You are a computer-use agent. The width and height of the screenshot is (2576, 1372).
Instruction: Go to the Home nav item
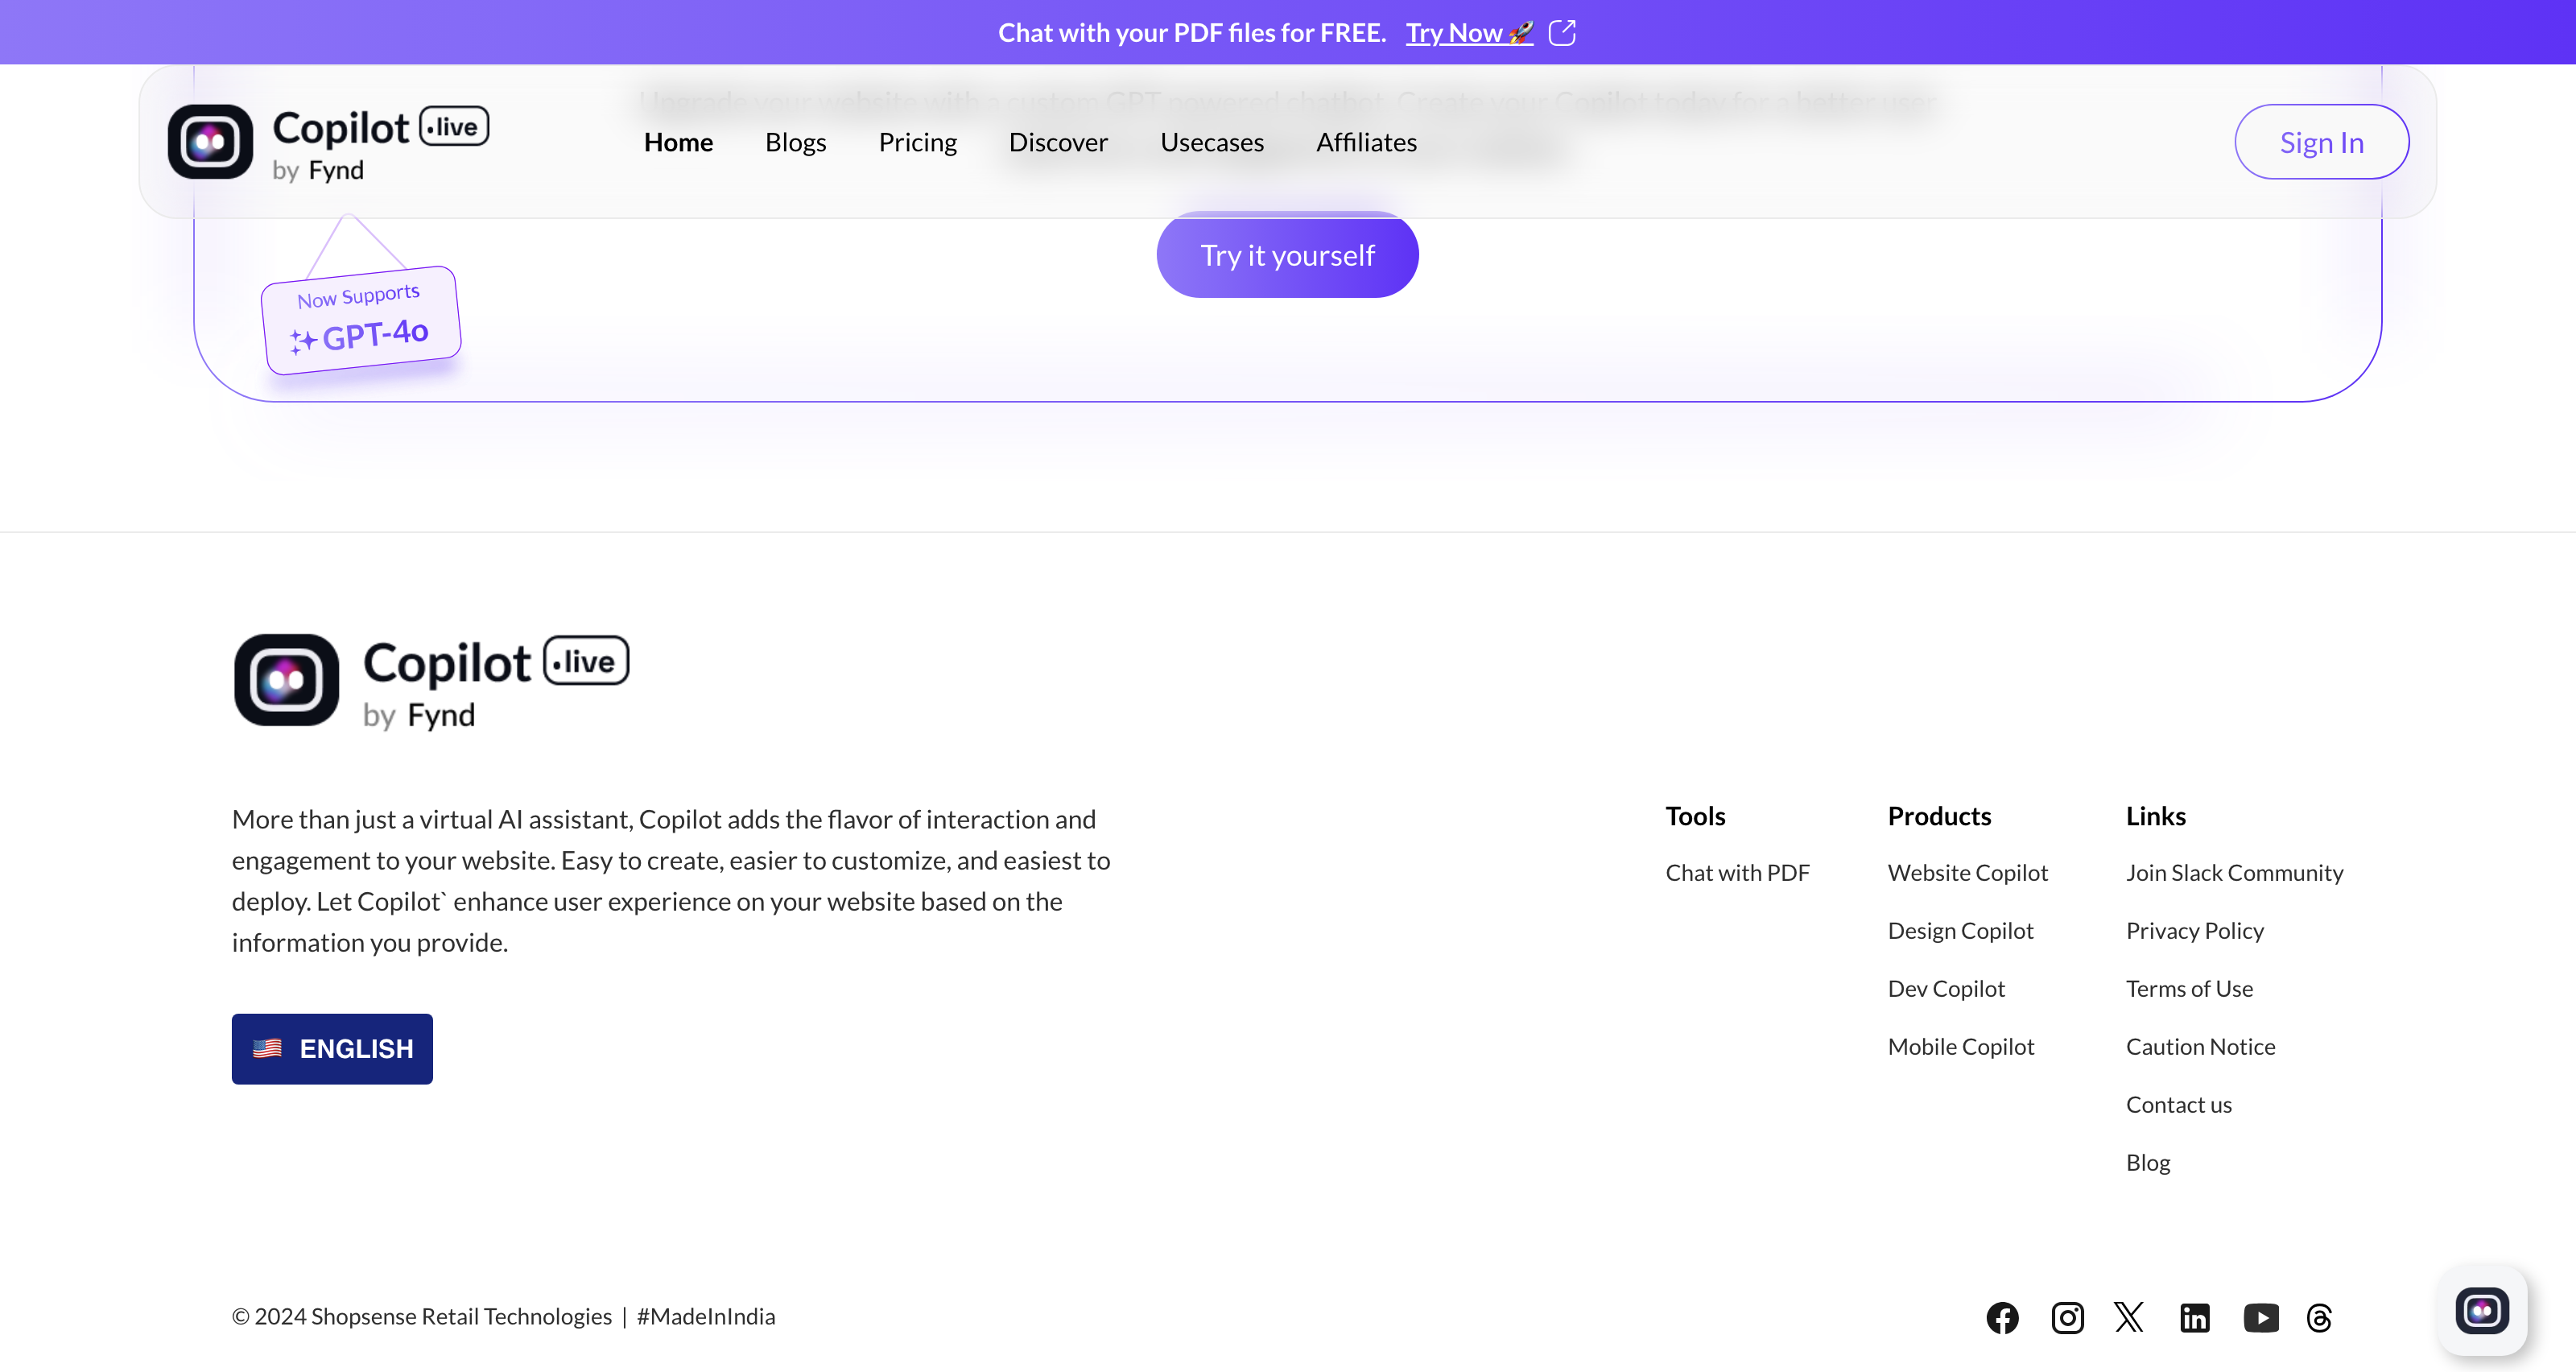pyautogui.click(x=678, y=142)
